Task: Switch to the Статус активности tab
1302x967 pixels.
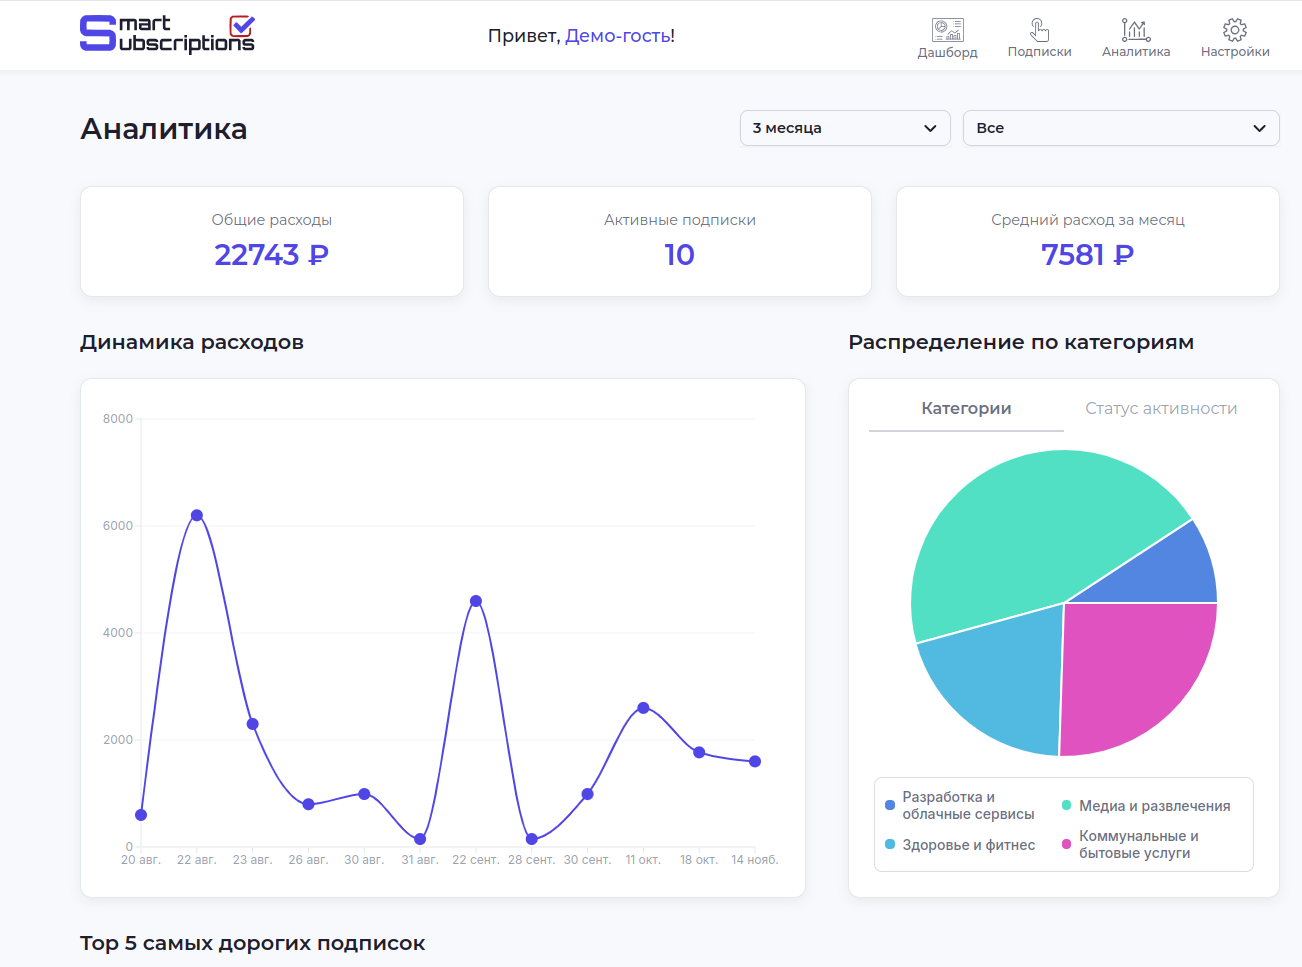Action: (1161, 408)
